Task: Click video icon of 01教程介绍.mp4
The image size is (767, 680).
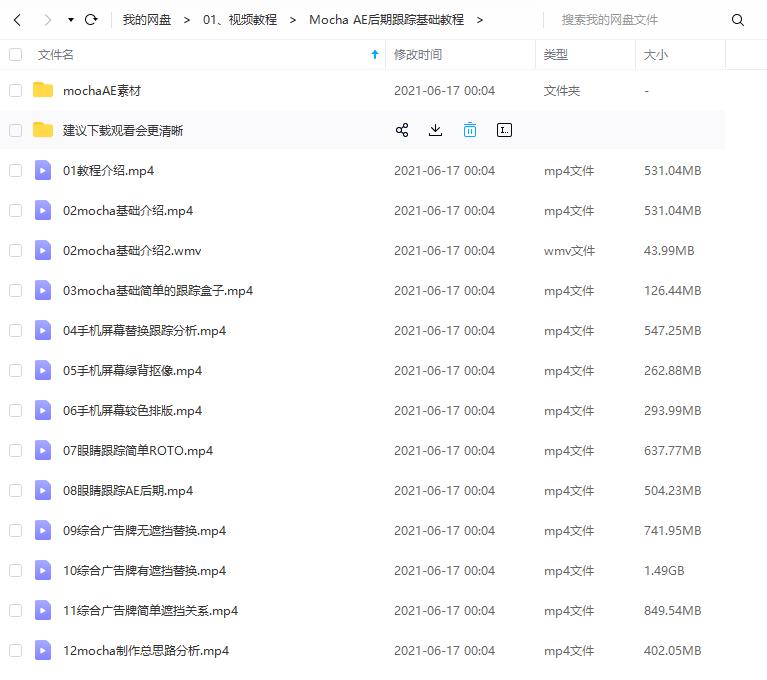Action: (43, 170)
